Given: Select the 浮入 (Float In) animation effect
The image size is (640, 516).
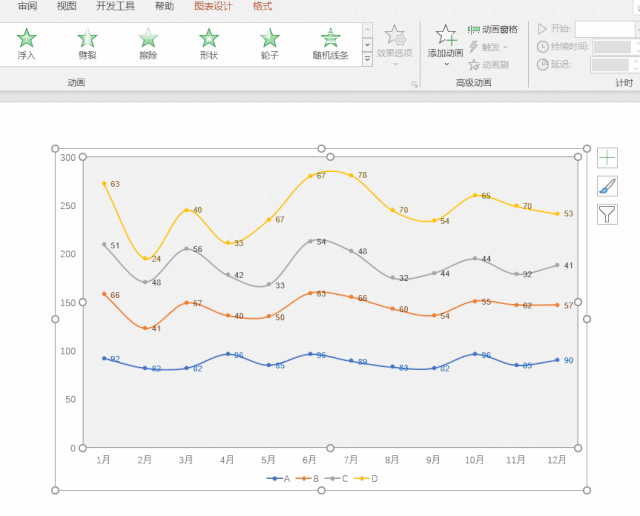Looking at the screenshot, I should [27, 43].
